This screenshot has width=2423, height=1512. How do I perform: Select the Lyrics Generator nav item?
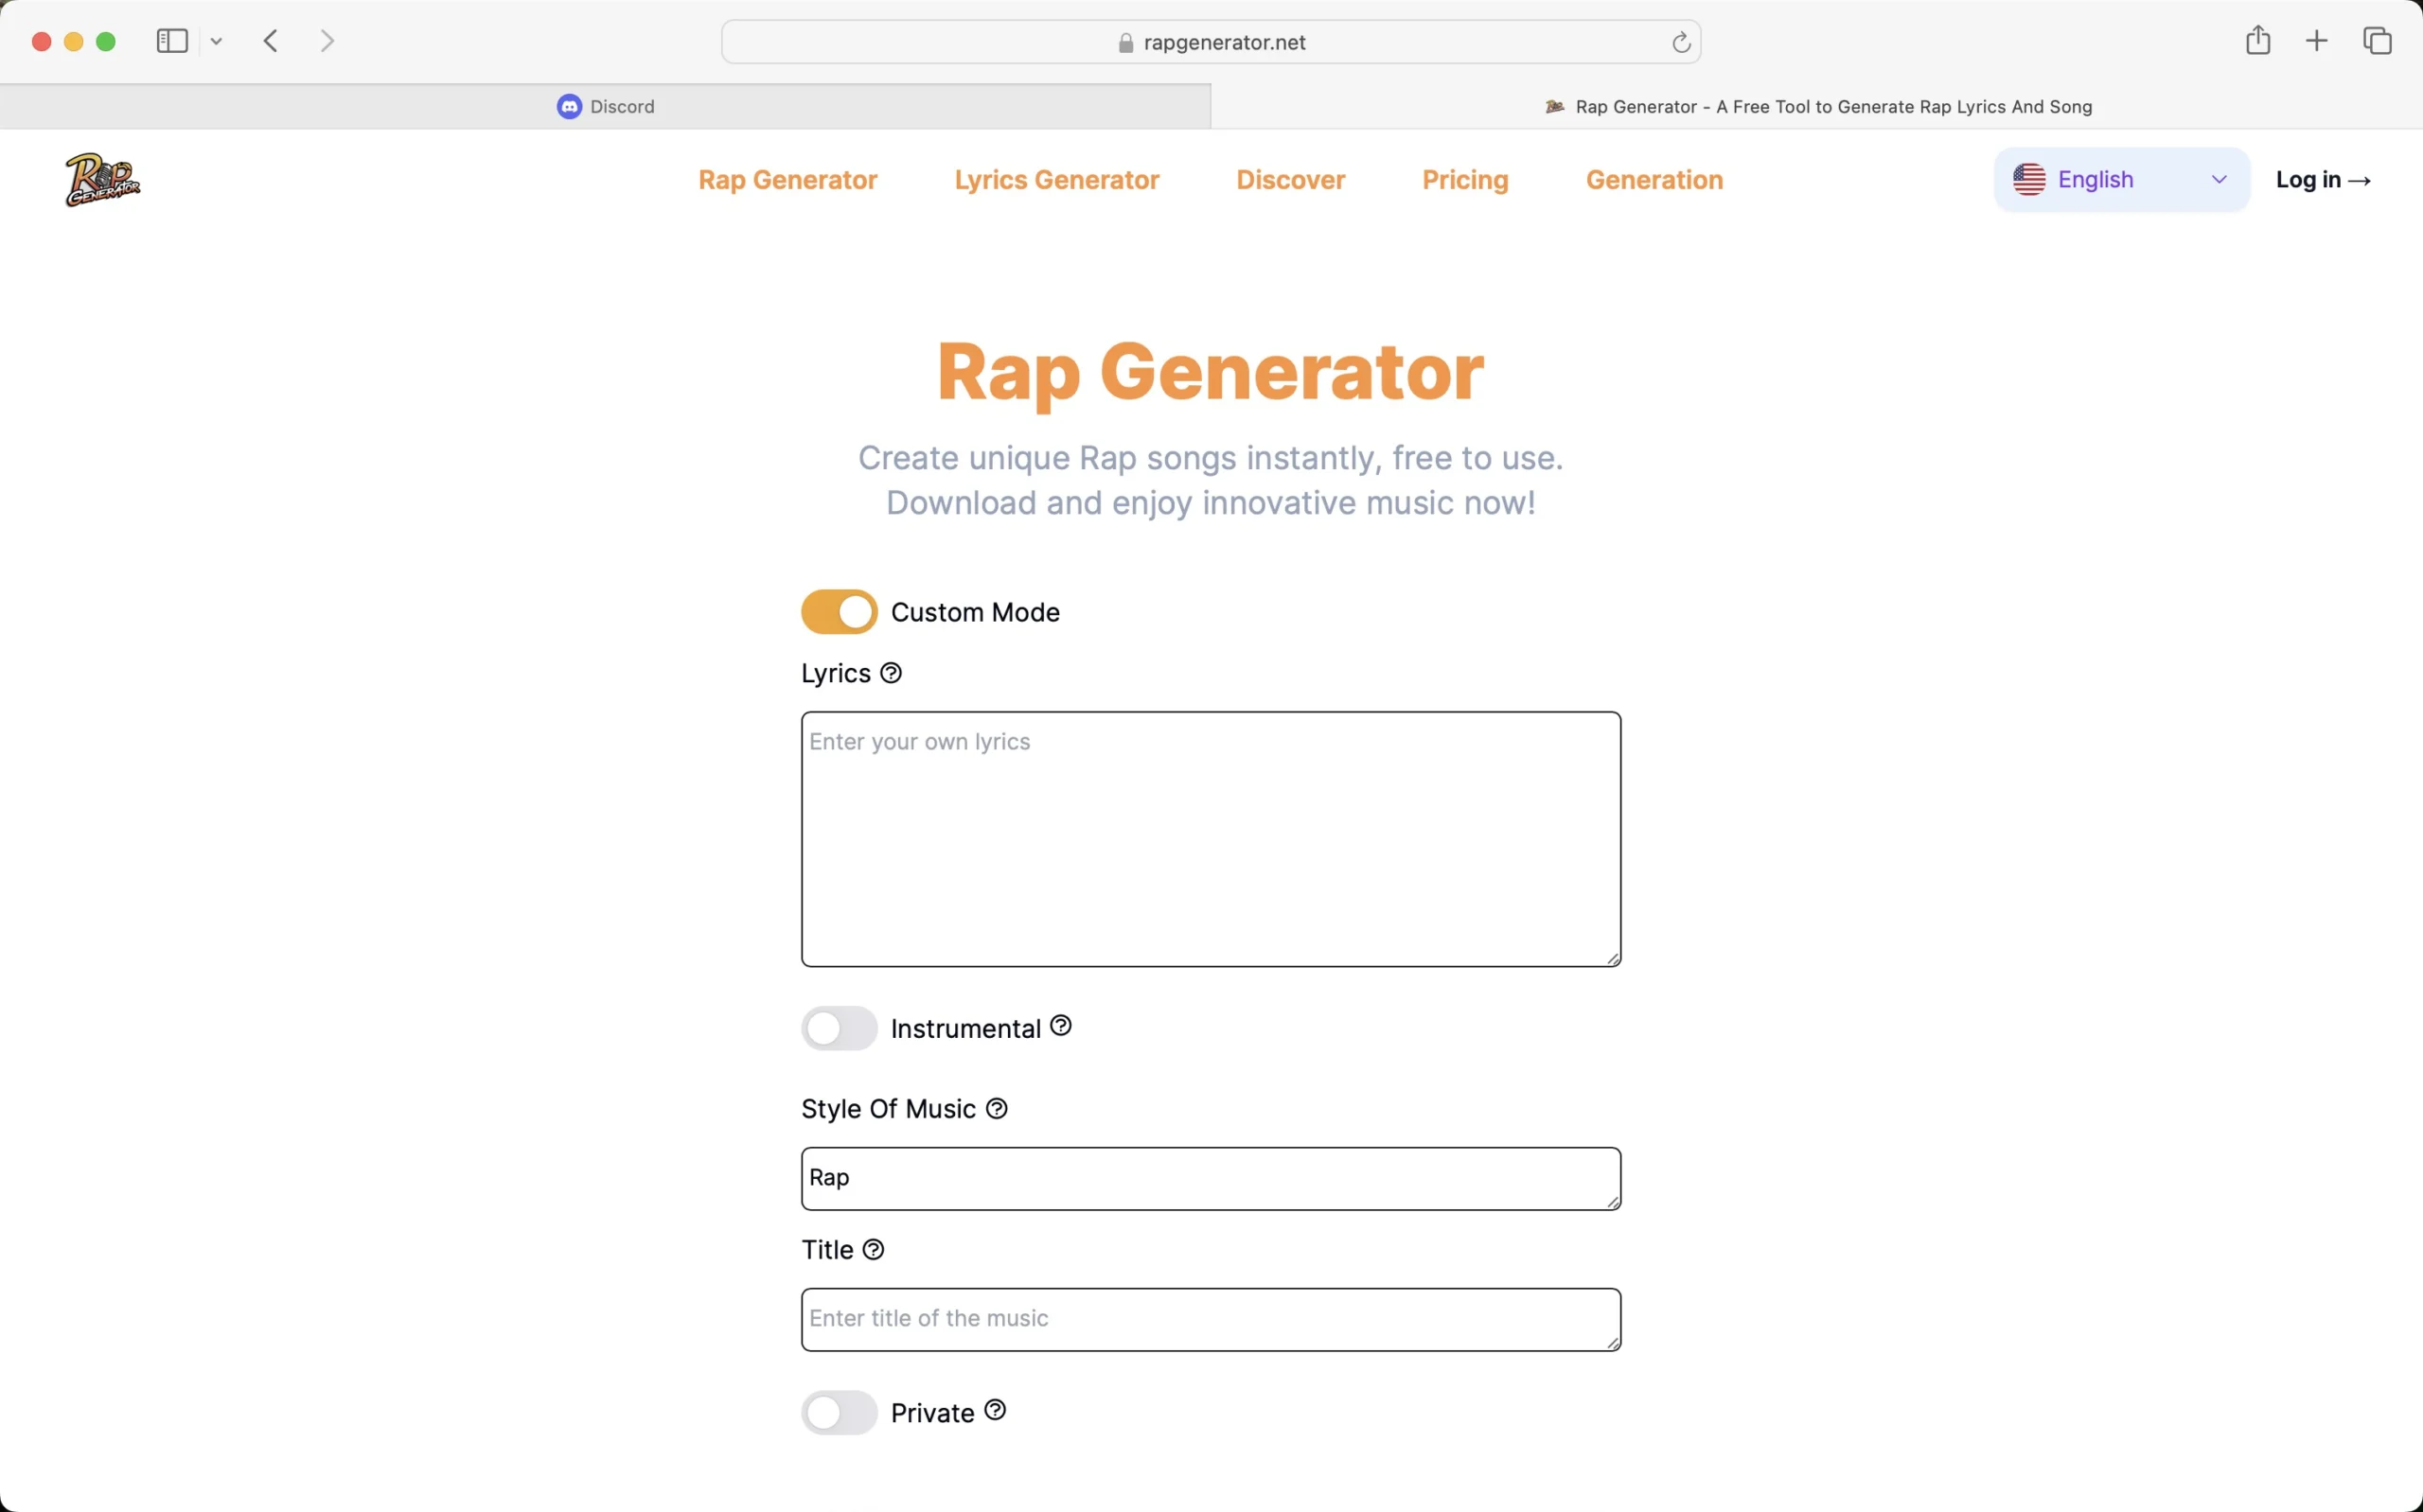1056,180
